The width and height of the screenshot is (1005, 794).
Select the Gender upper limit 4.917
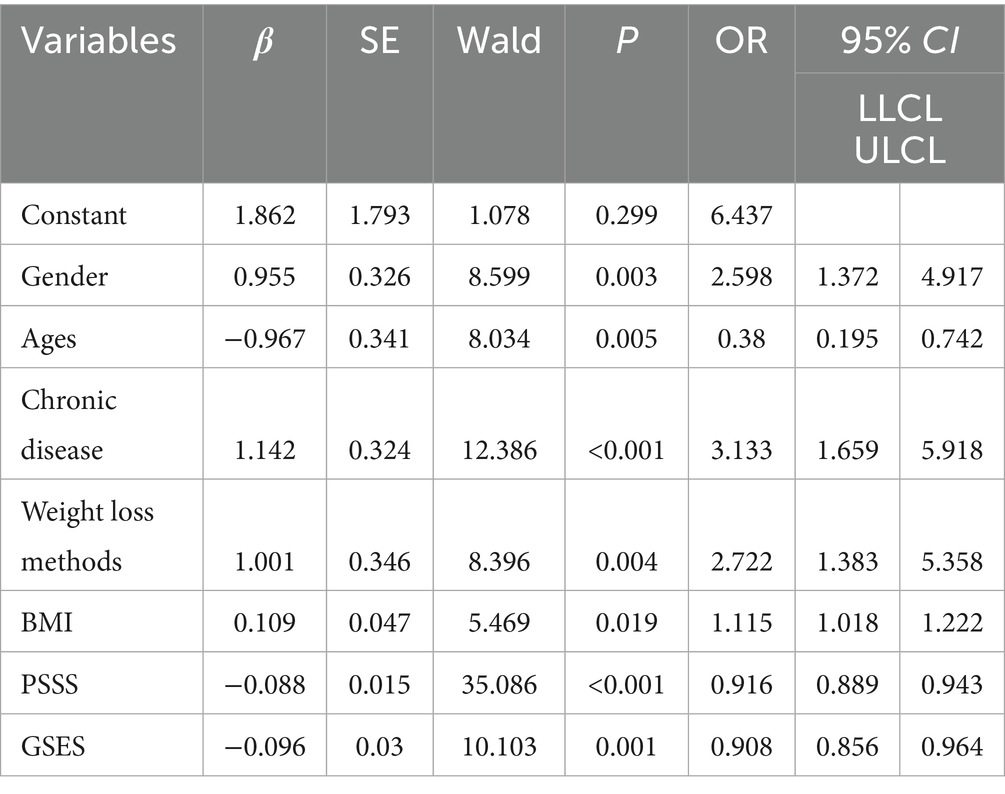952,276
